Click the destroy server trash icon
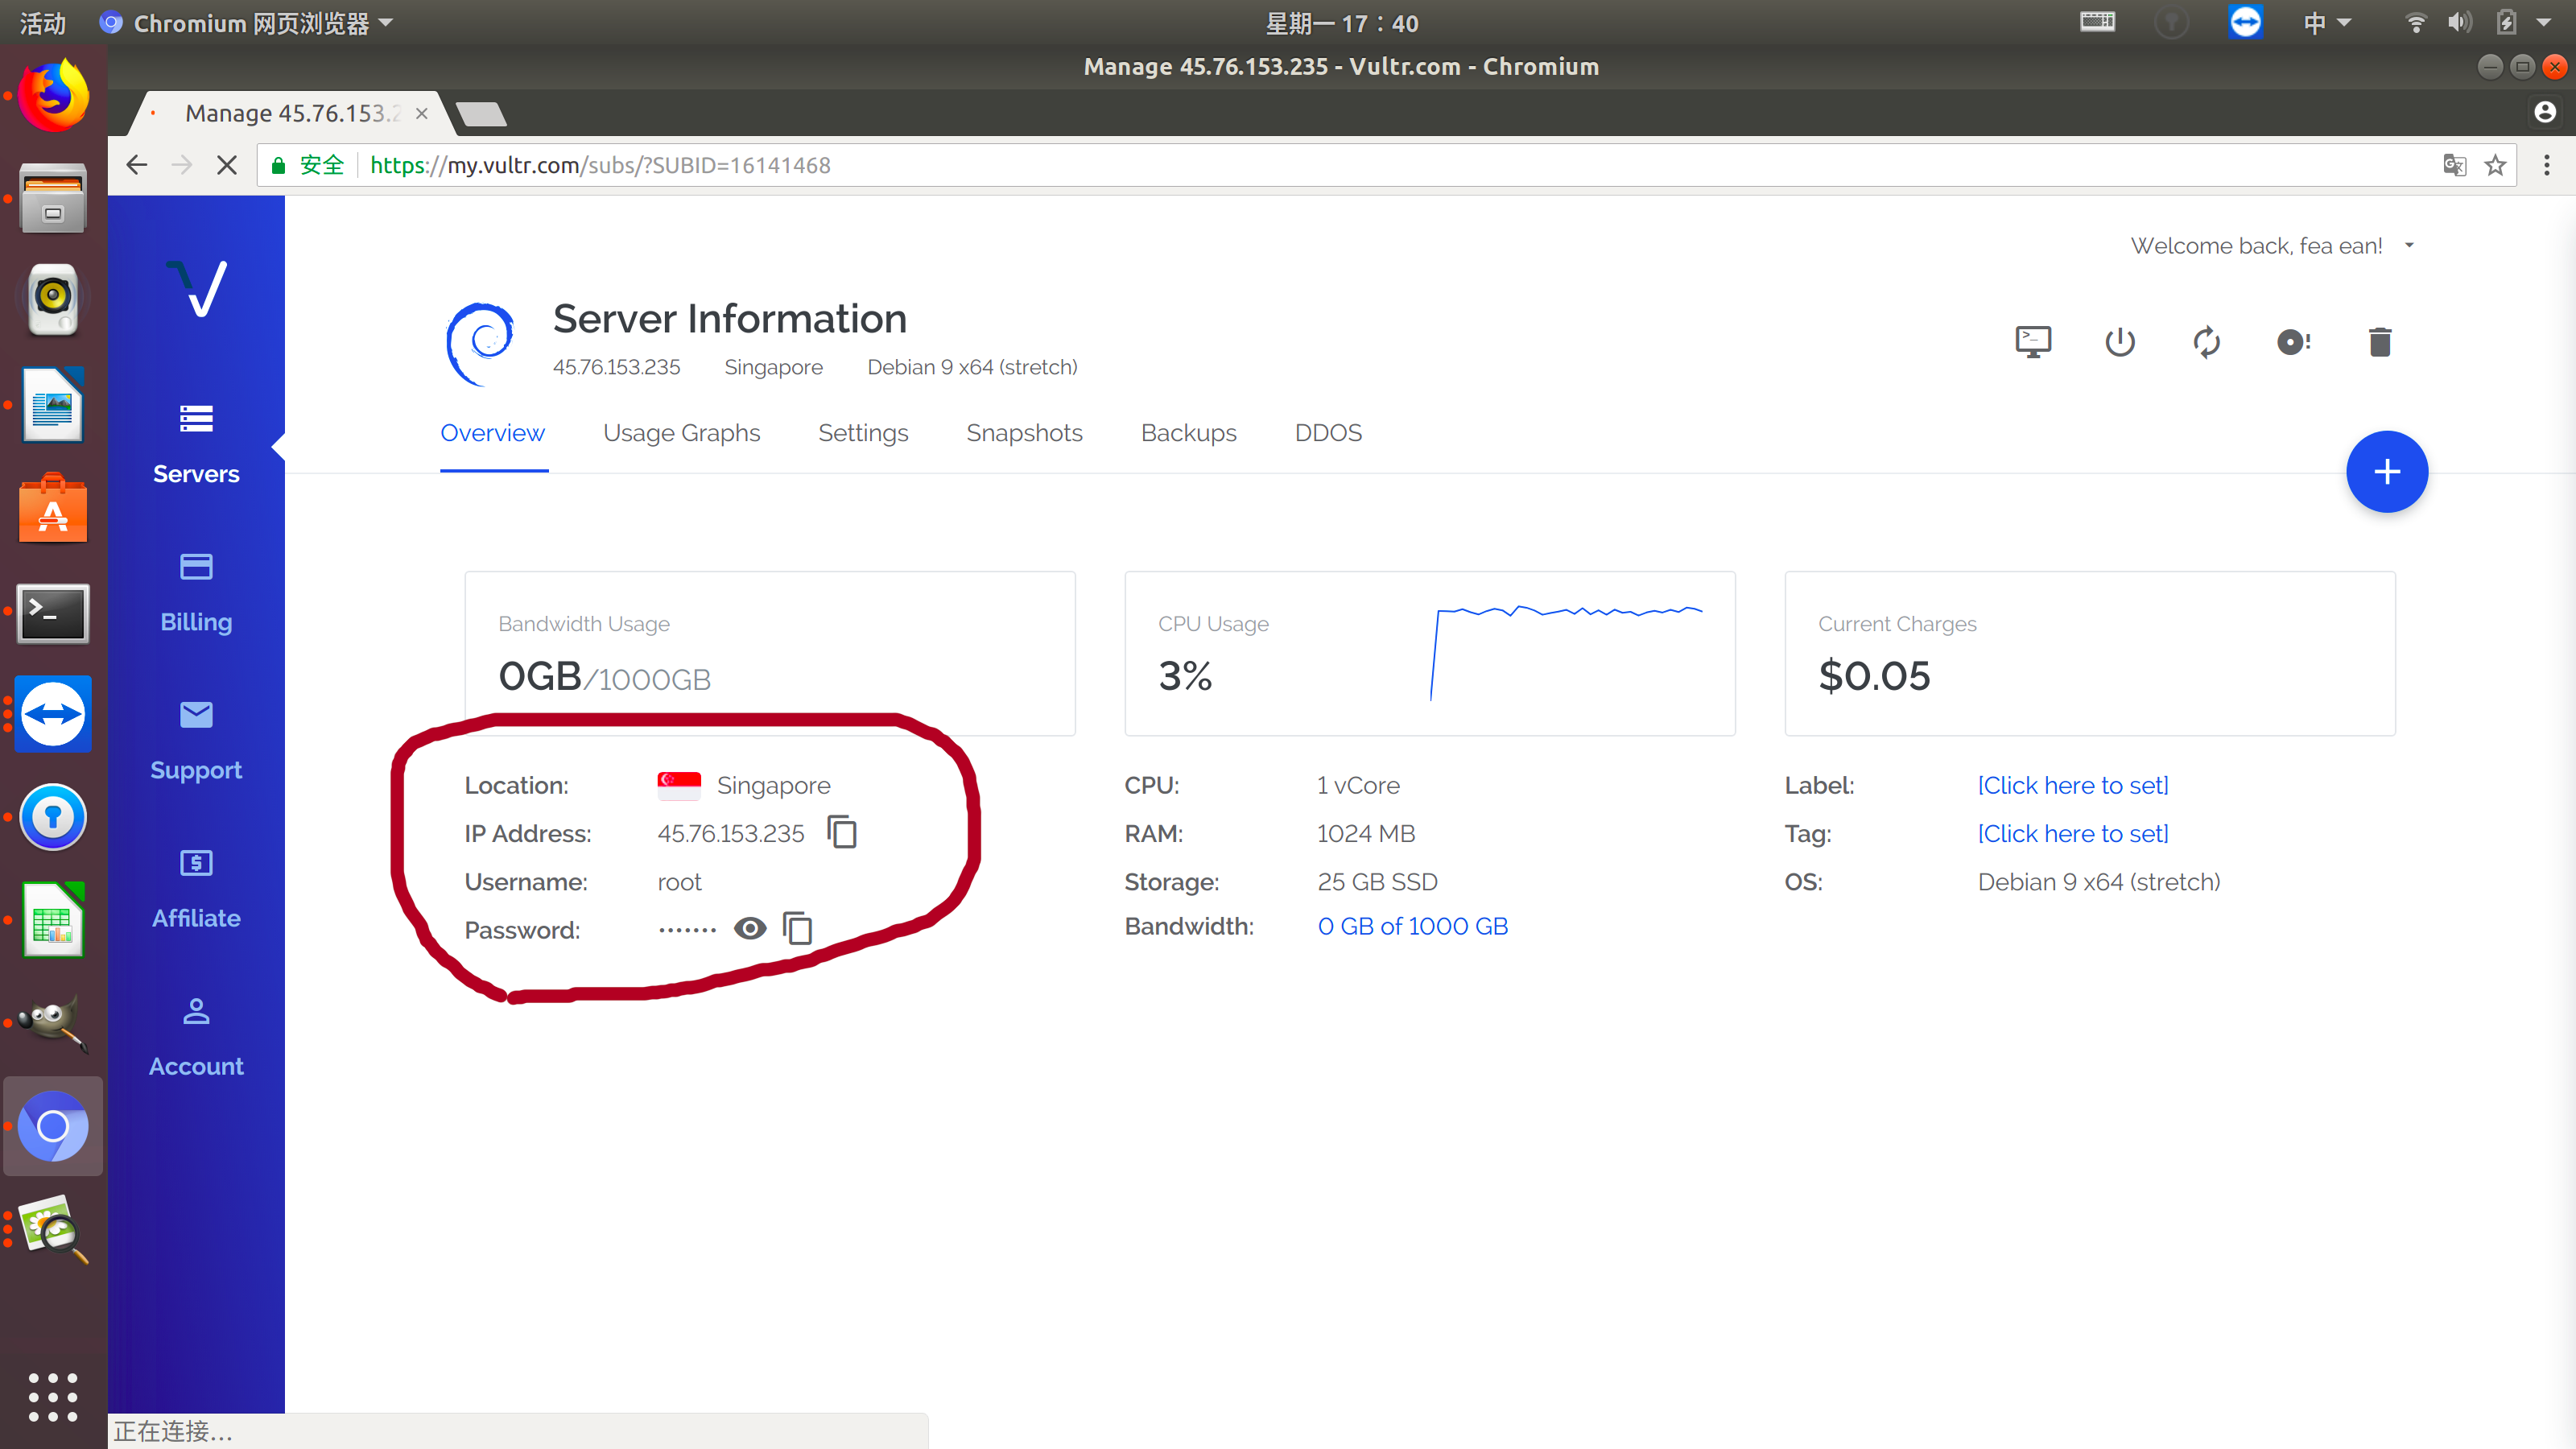This screenshot has width=2576, height=1449. [x=2380, y=342]
